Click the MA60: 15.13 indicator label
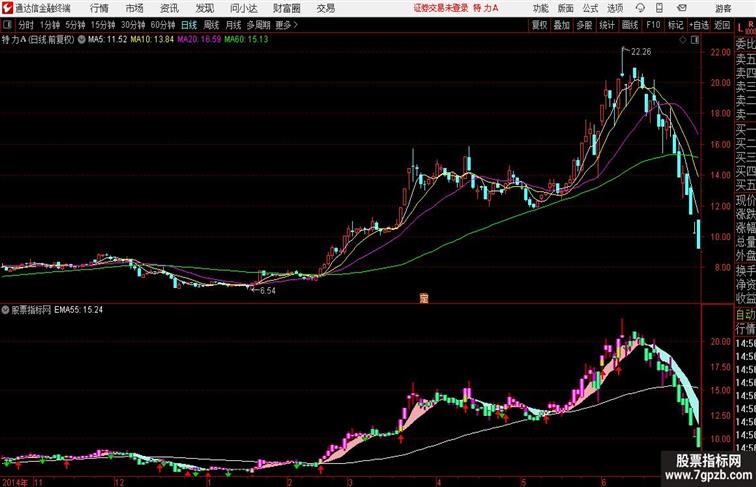Screen dimensions: 756x487 coord(246,40)
